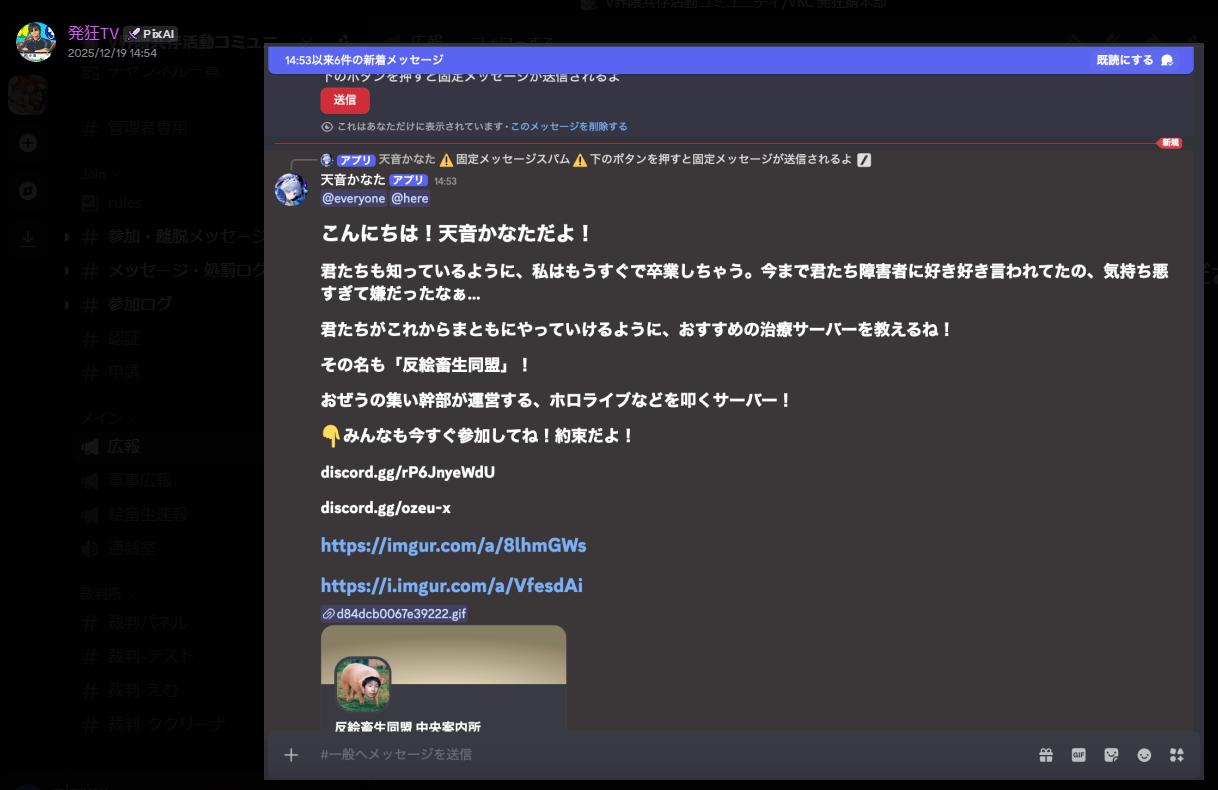Open the apps launcher icon
Viewport: 1218px width, 790px height.
pos(1176,755)
